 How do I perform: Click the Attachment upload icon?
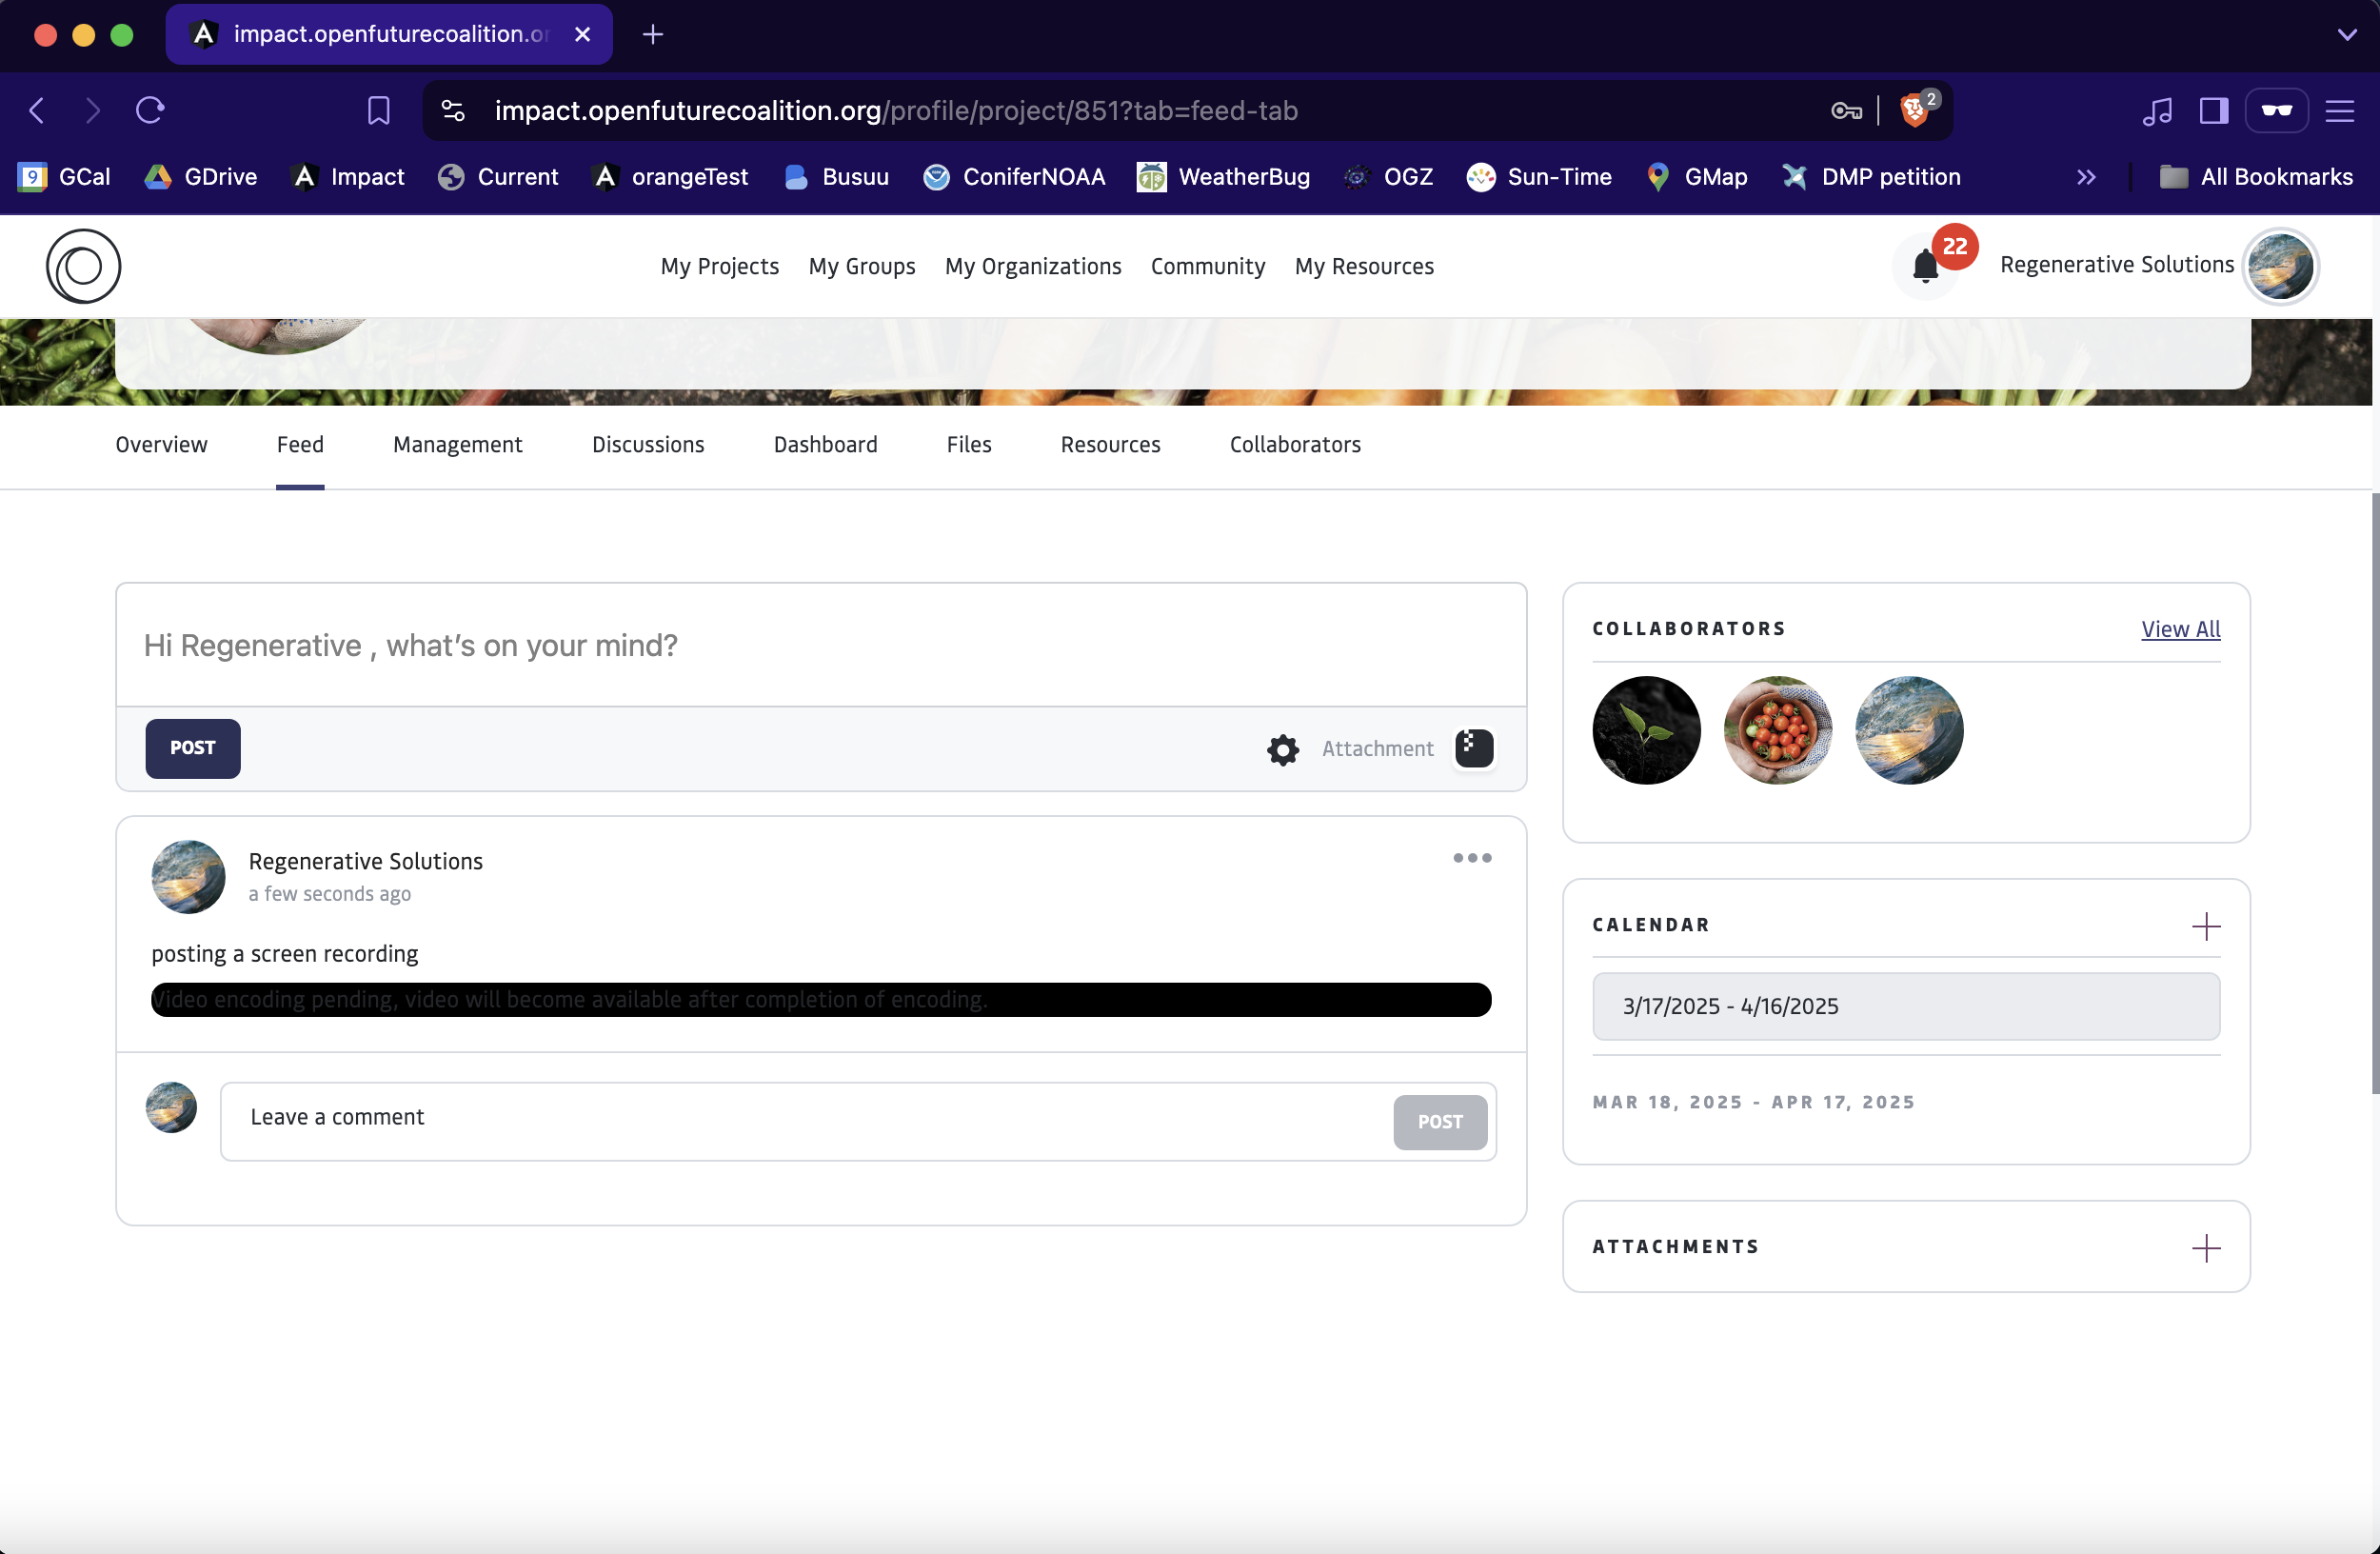click(x=1474, y=748)
